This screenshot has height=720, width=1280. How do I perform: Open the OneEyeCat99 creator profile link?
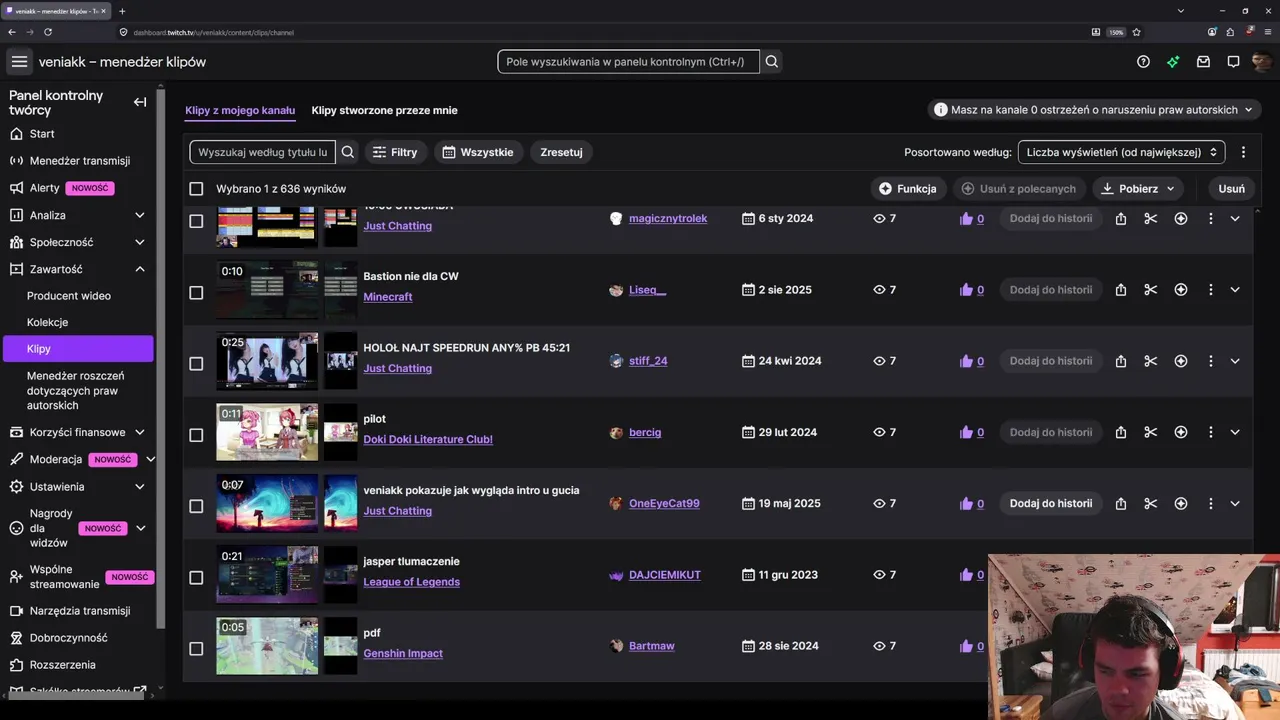[664, 503]
